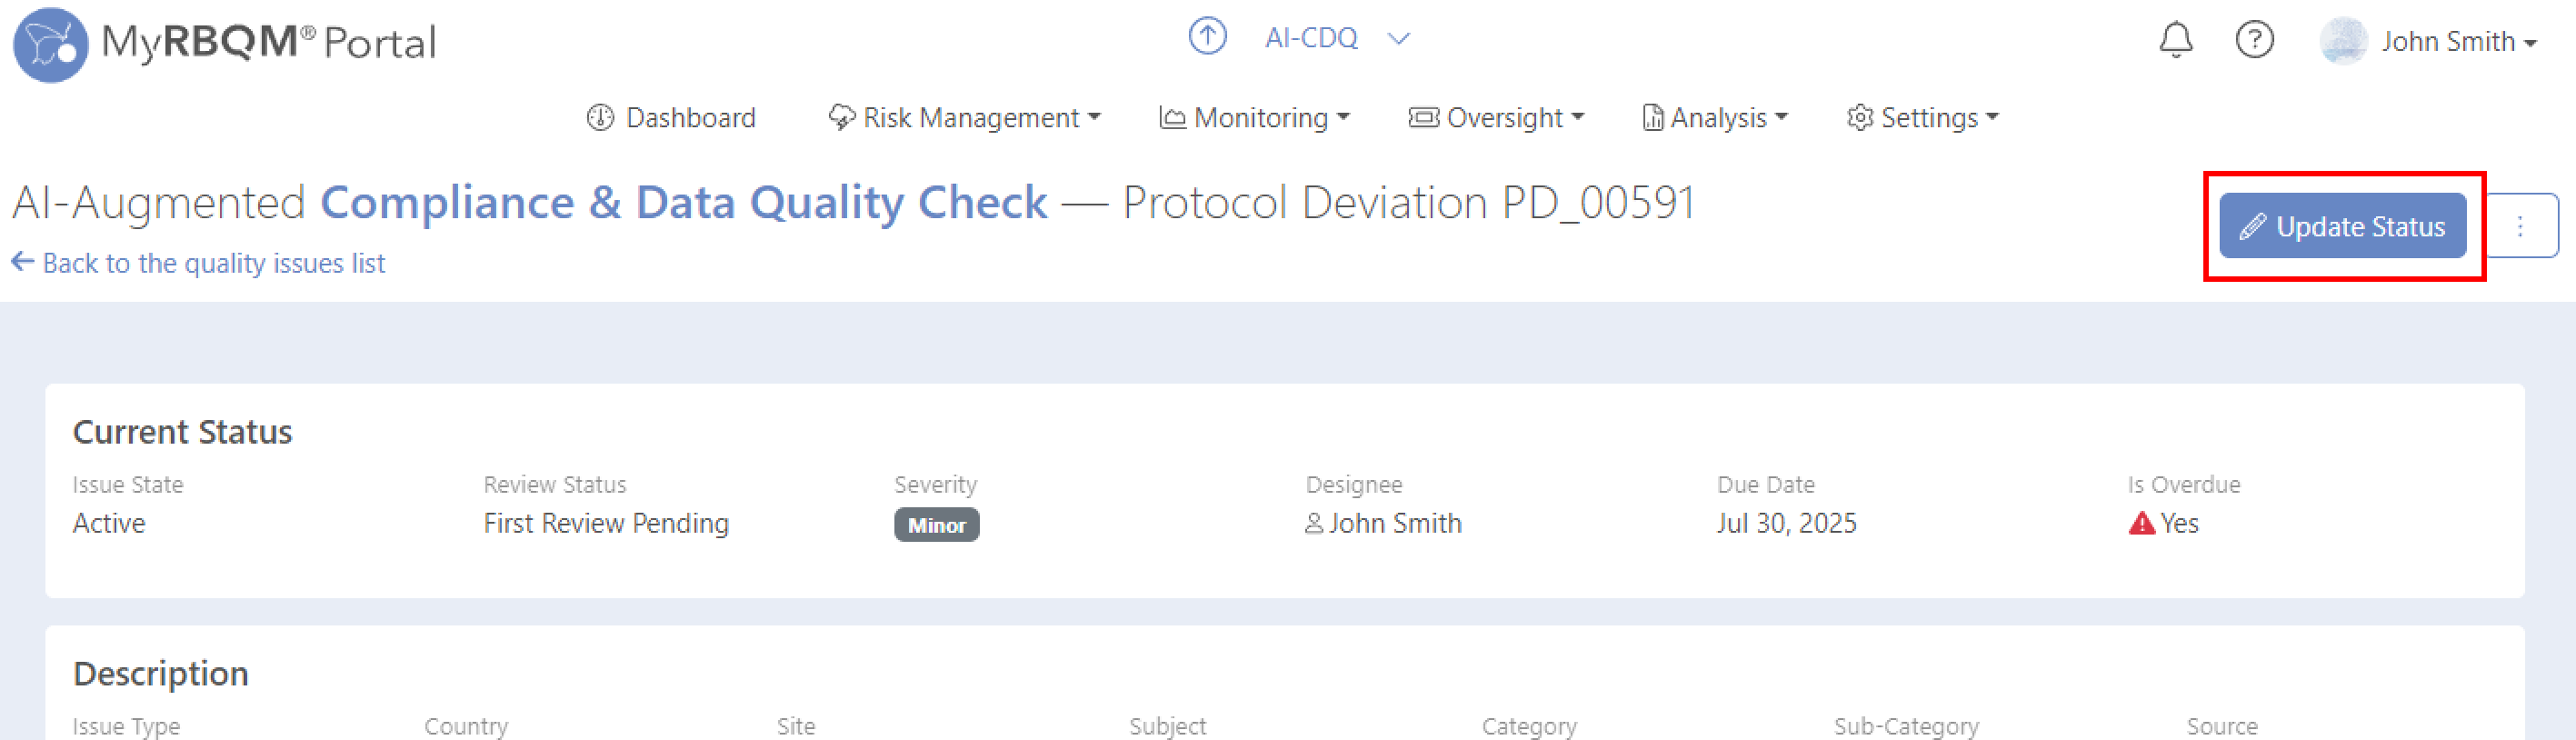Select the AI-CDQ module label
Image resolution: width=2576 pixels, height=740 pixels.
point(1311,38)
